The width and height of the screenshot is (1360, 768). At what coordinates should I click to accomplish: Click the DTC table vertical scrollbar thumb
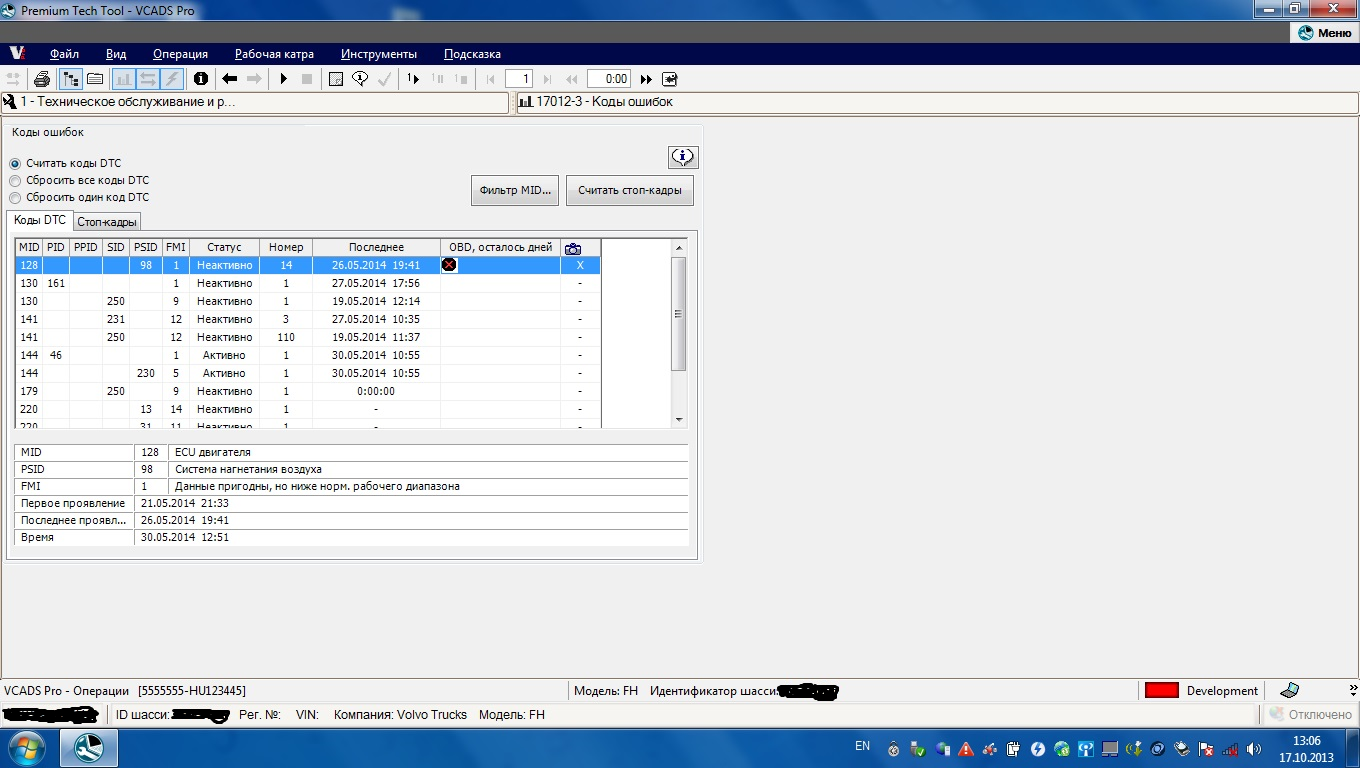pos(678,314)
